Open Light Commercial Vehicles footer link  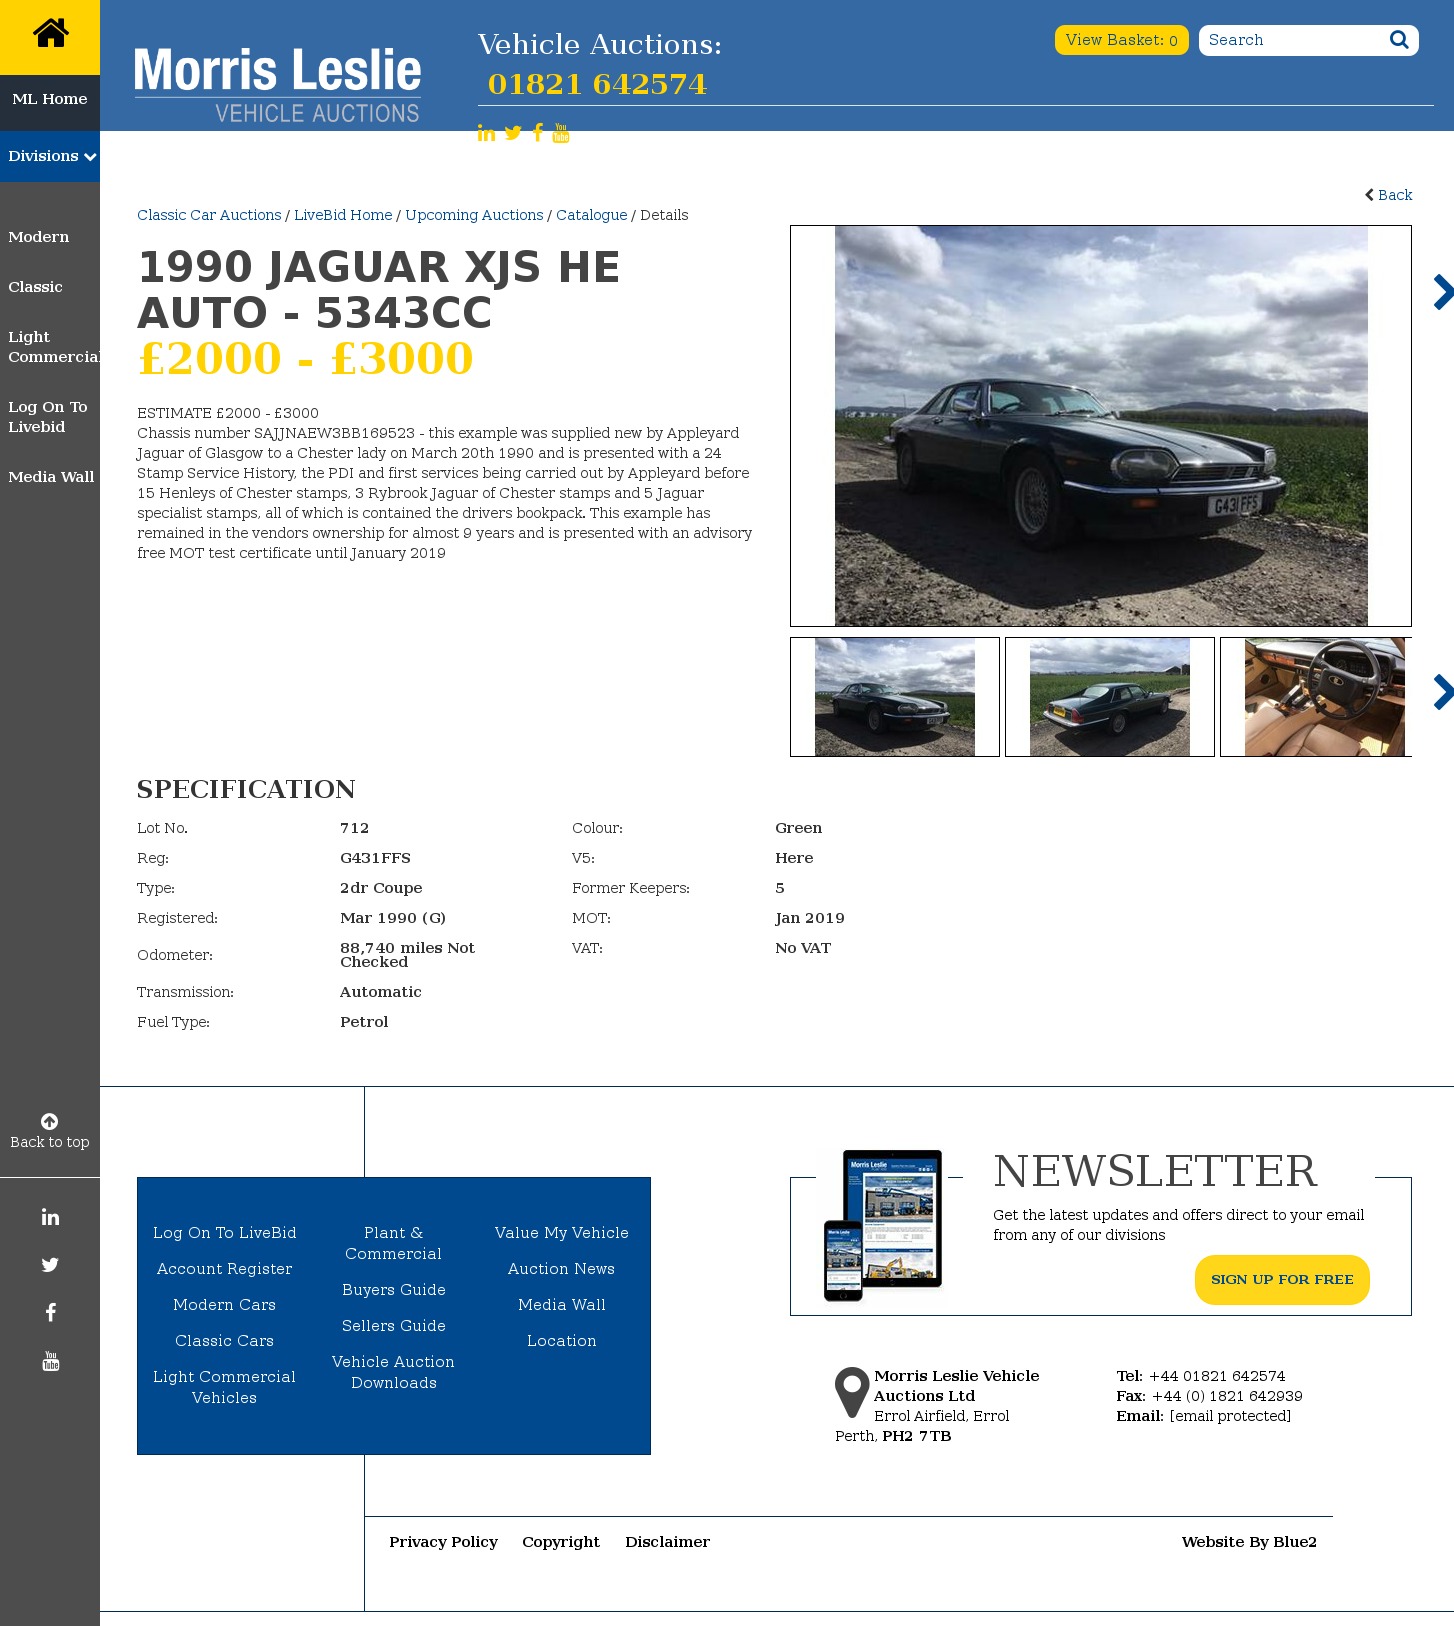pyautogui.click(x=225, y=1387)
